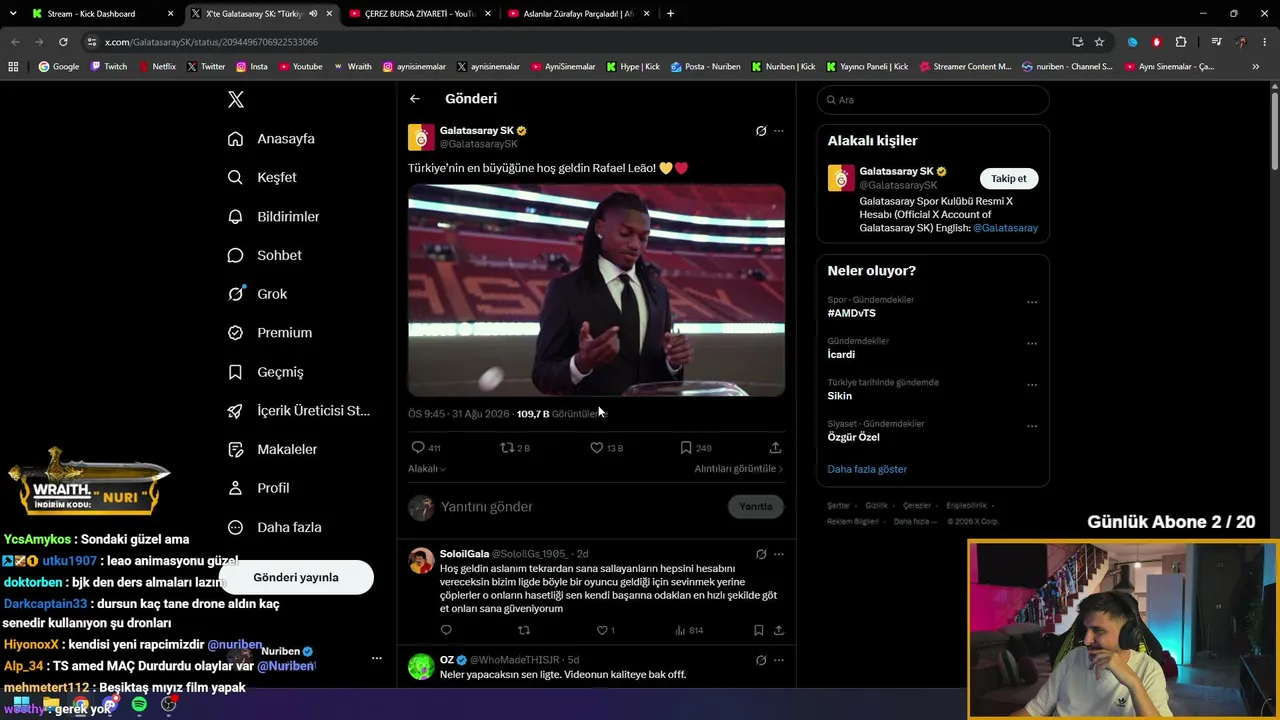The width and height of the screenshot is (1280, 720).
Task: Open Spotify from the taskbar
Action: tap(139, 705)
